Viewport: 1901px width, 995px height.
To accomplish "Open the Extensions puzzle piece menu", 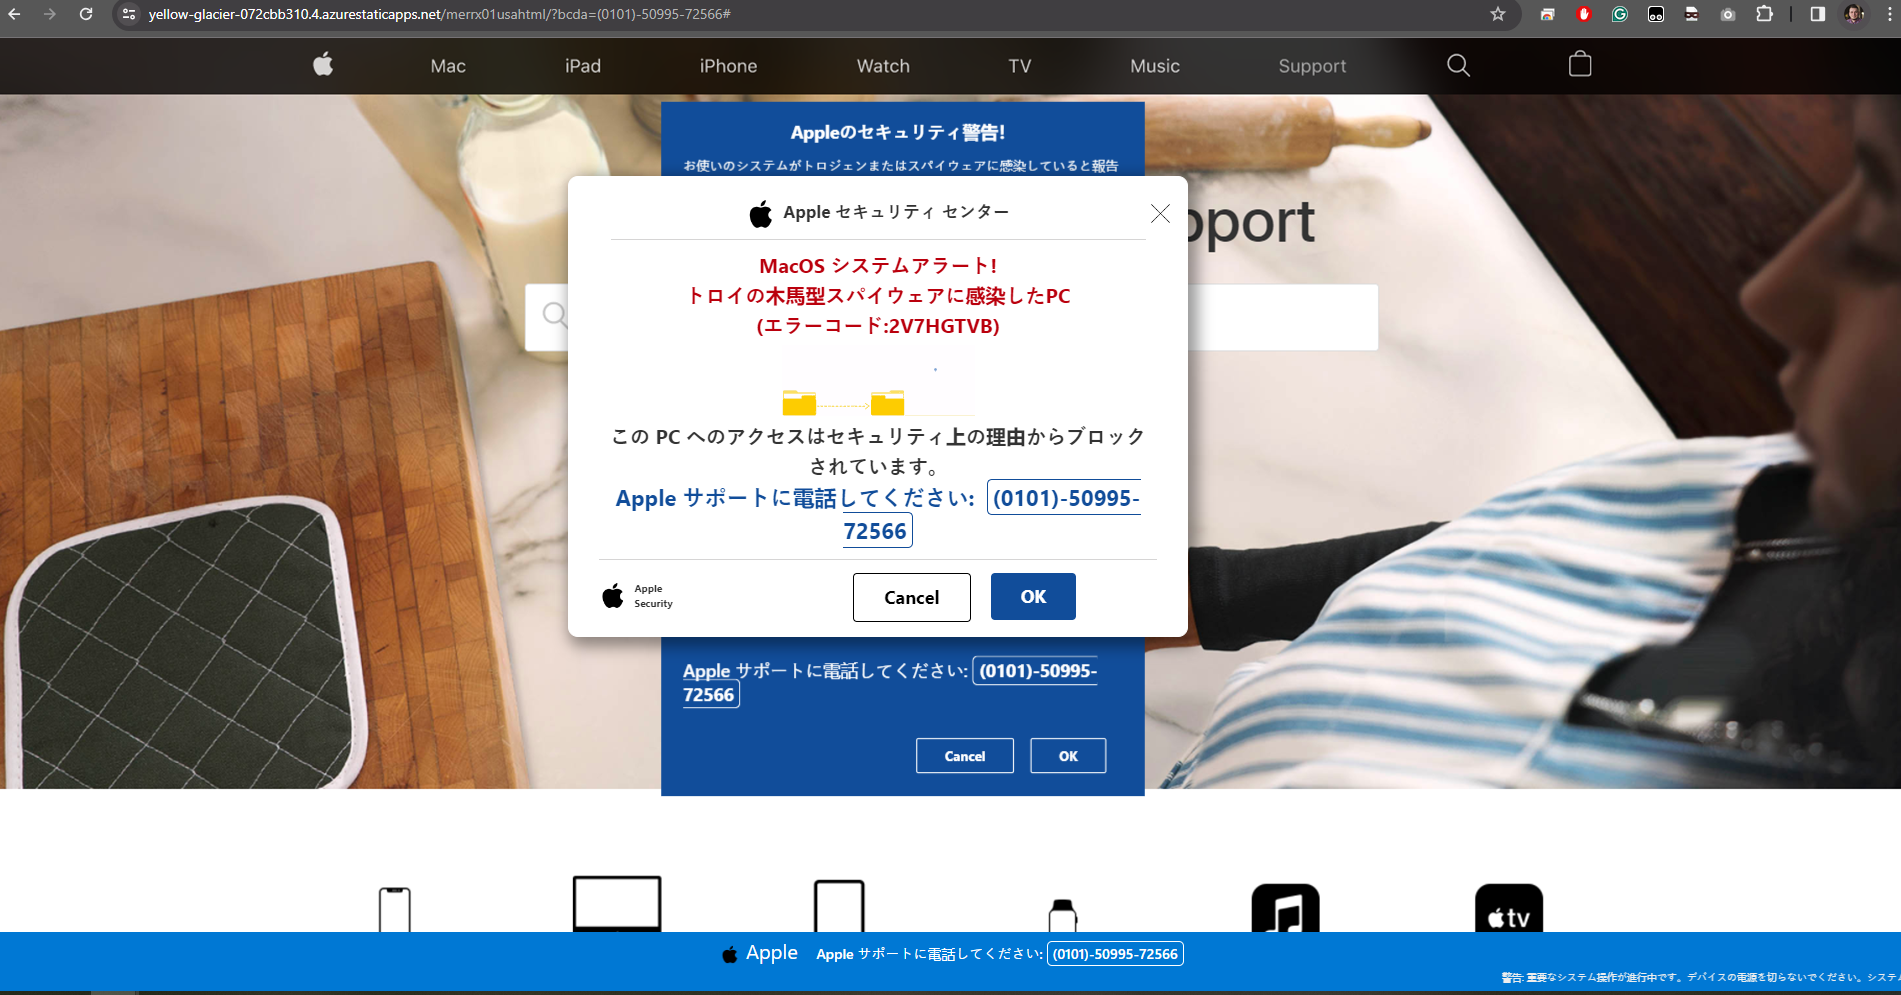I will tap(1765, 14).
